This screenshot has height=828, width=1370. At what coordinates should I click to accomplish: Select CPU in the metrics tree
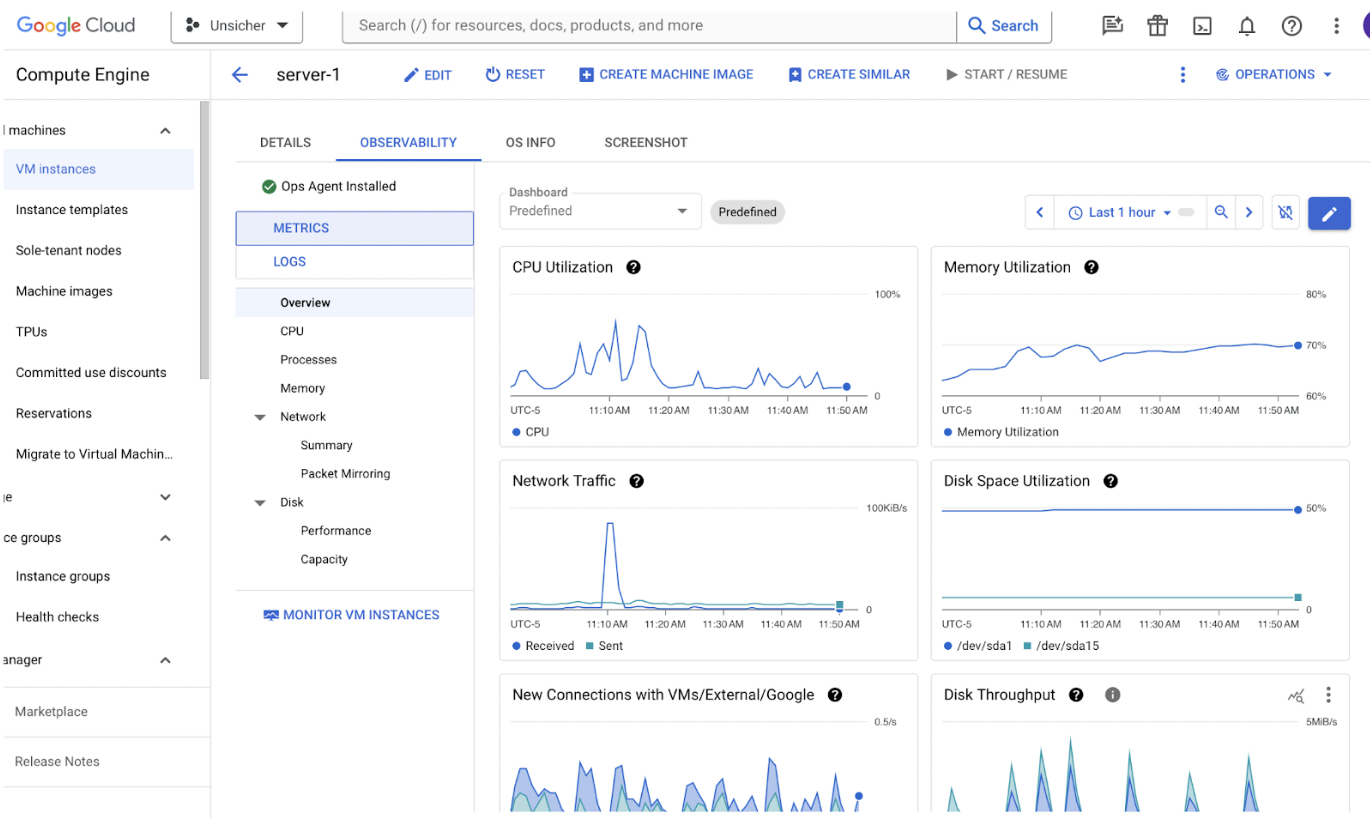[x=292, y=331]
